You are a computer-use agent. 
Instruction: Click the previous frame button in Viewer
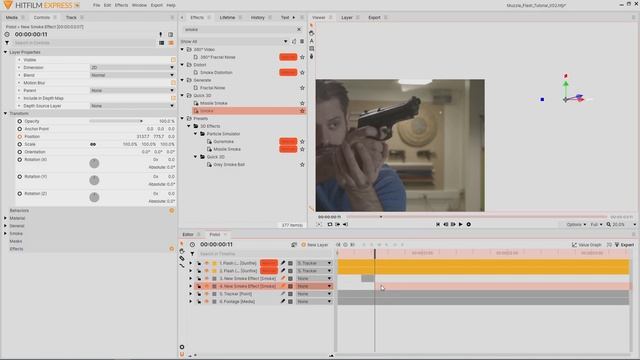(445, 224)
